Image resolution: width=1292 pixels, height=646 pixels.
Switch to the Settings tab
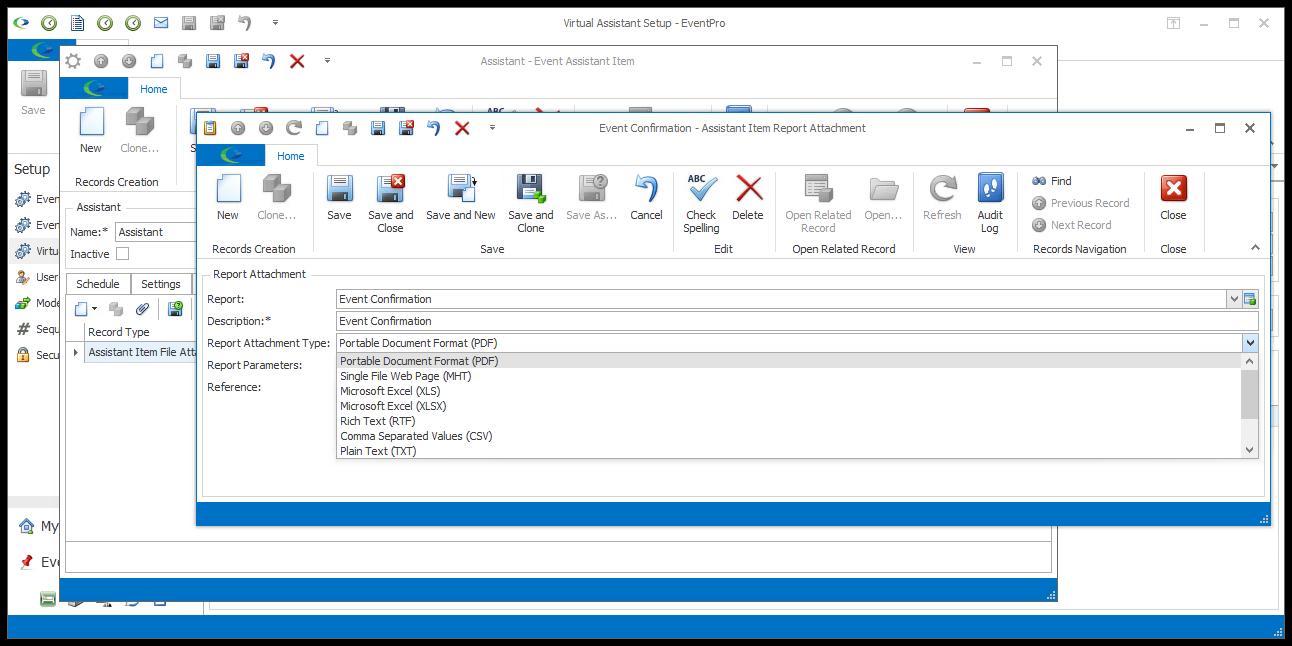point(161,284)
